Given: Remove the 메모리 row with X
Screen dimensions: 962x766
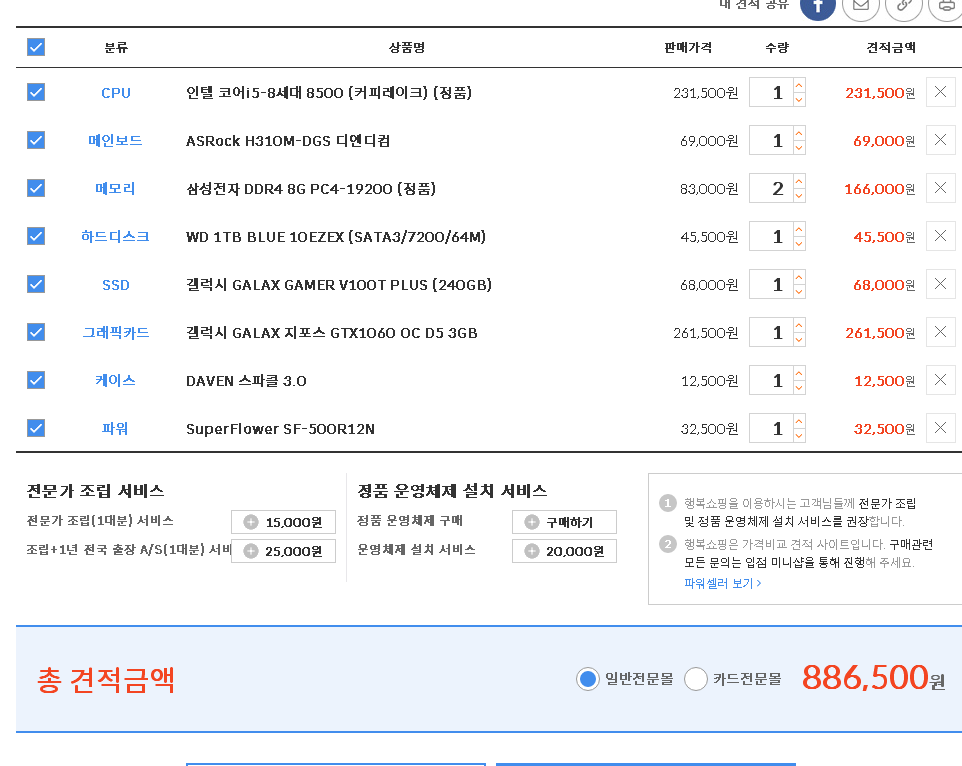Looking at the screenshot, I should (x=940, y=188).
